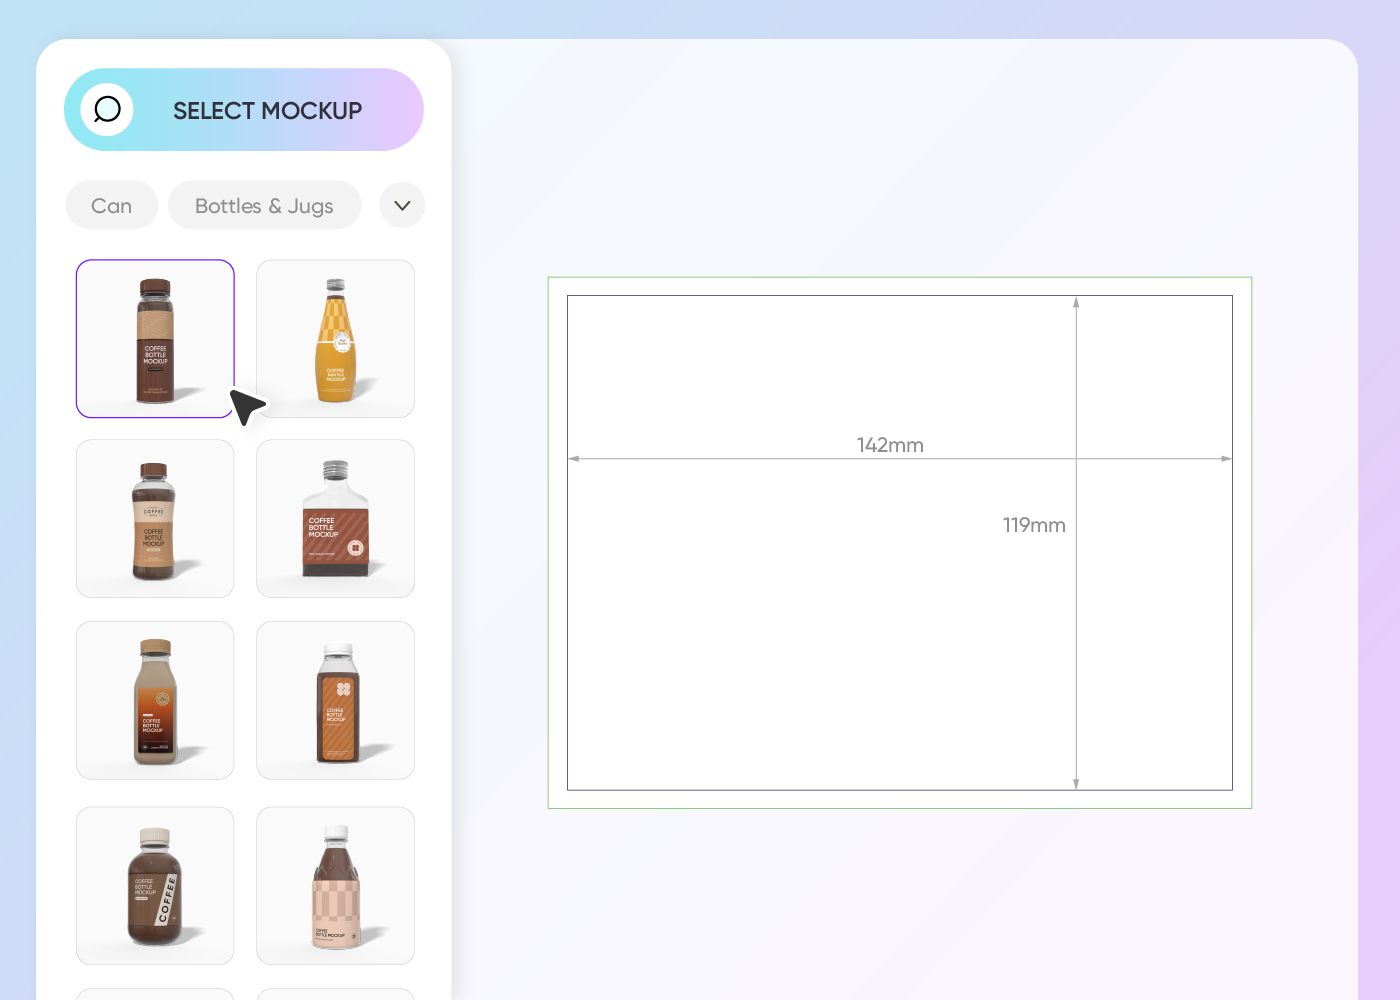
Task: Pick the flask-shaped coffee bottle mockup
Action: [x=335, y=518]
